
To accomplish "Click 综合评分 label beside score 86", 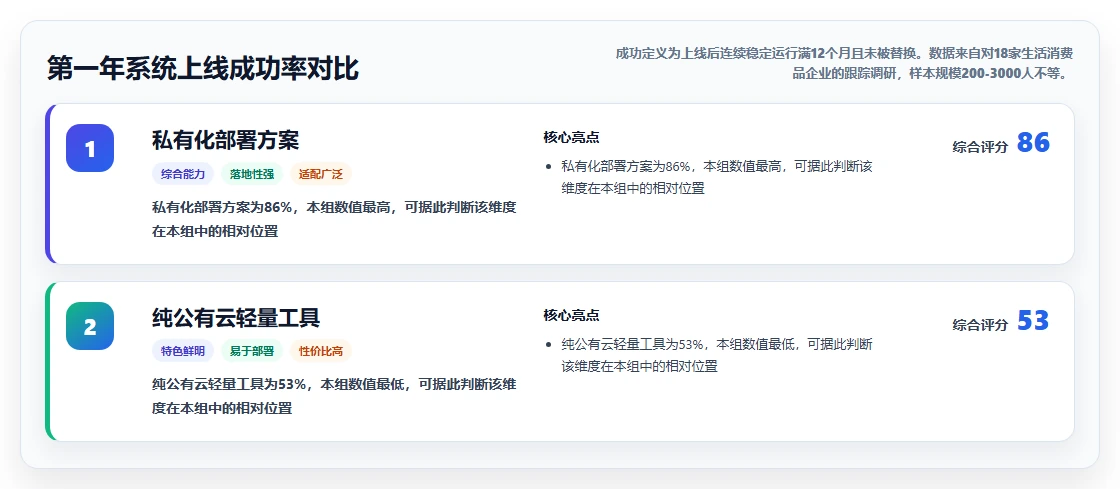I will tap(980, 147).
